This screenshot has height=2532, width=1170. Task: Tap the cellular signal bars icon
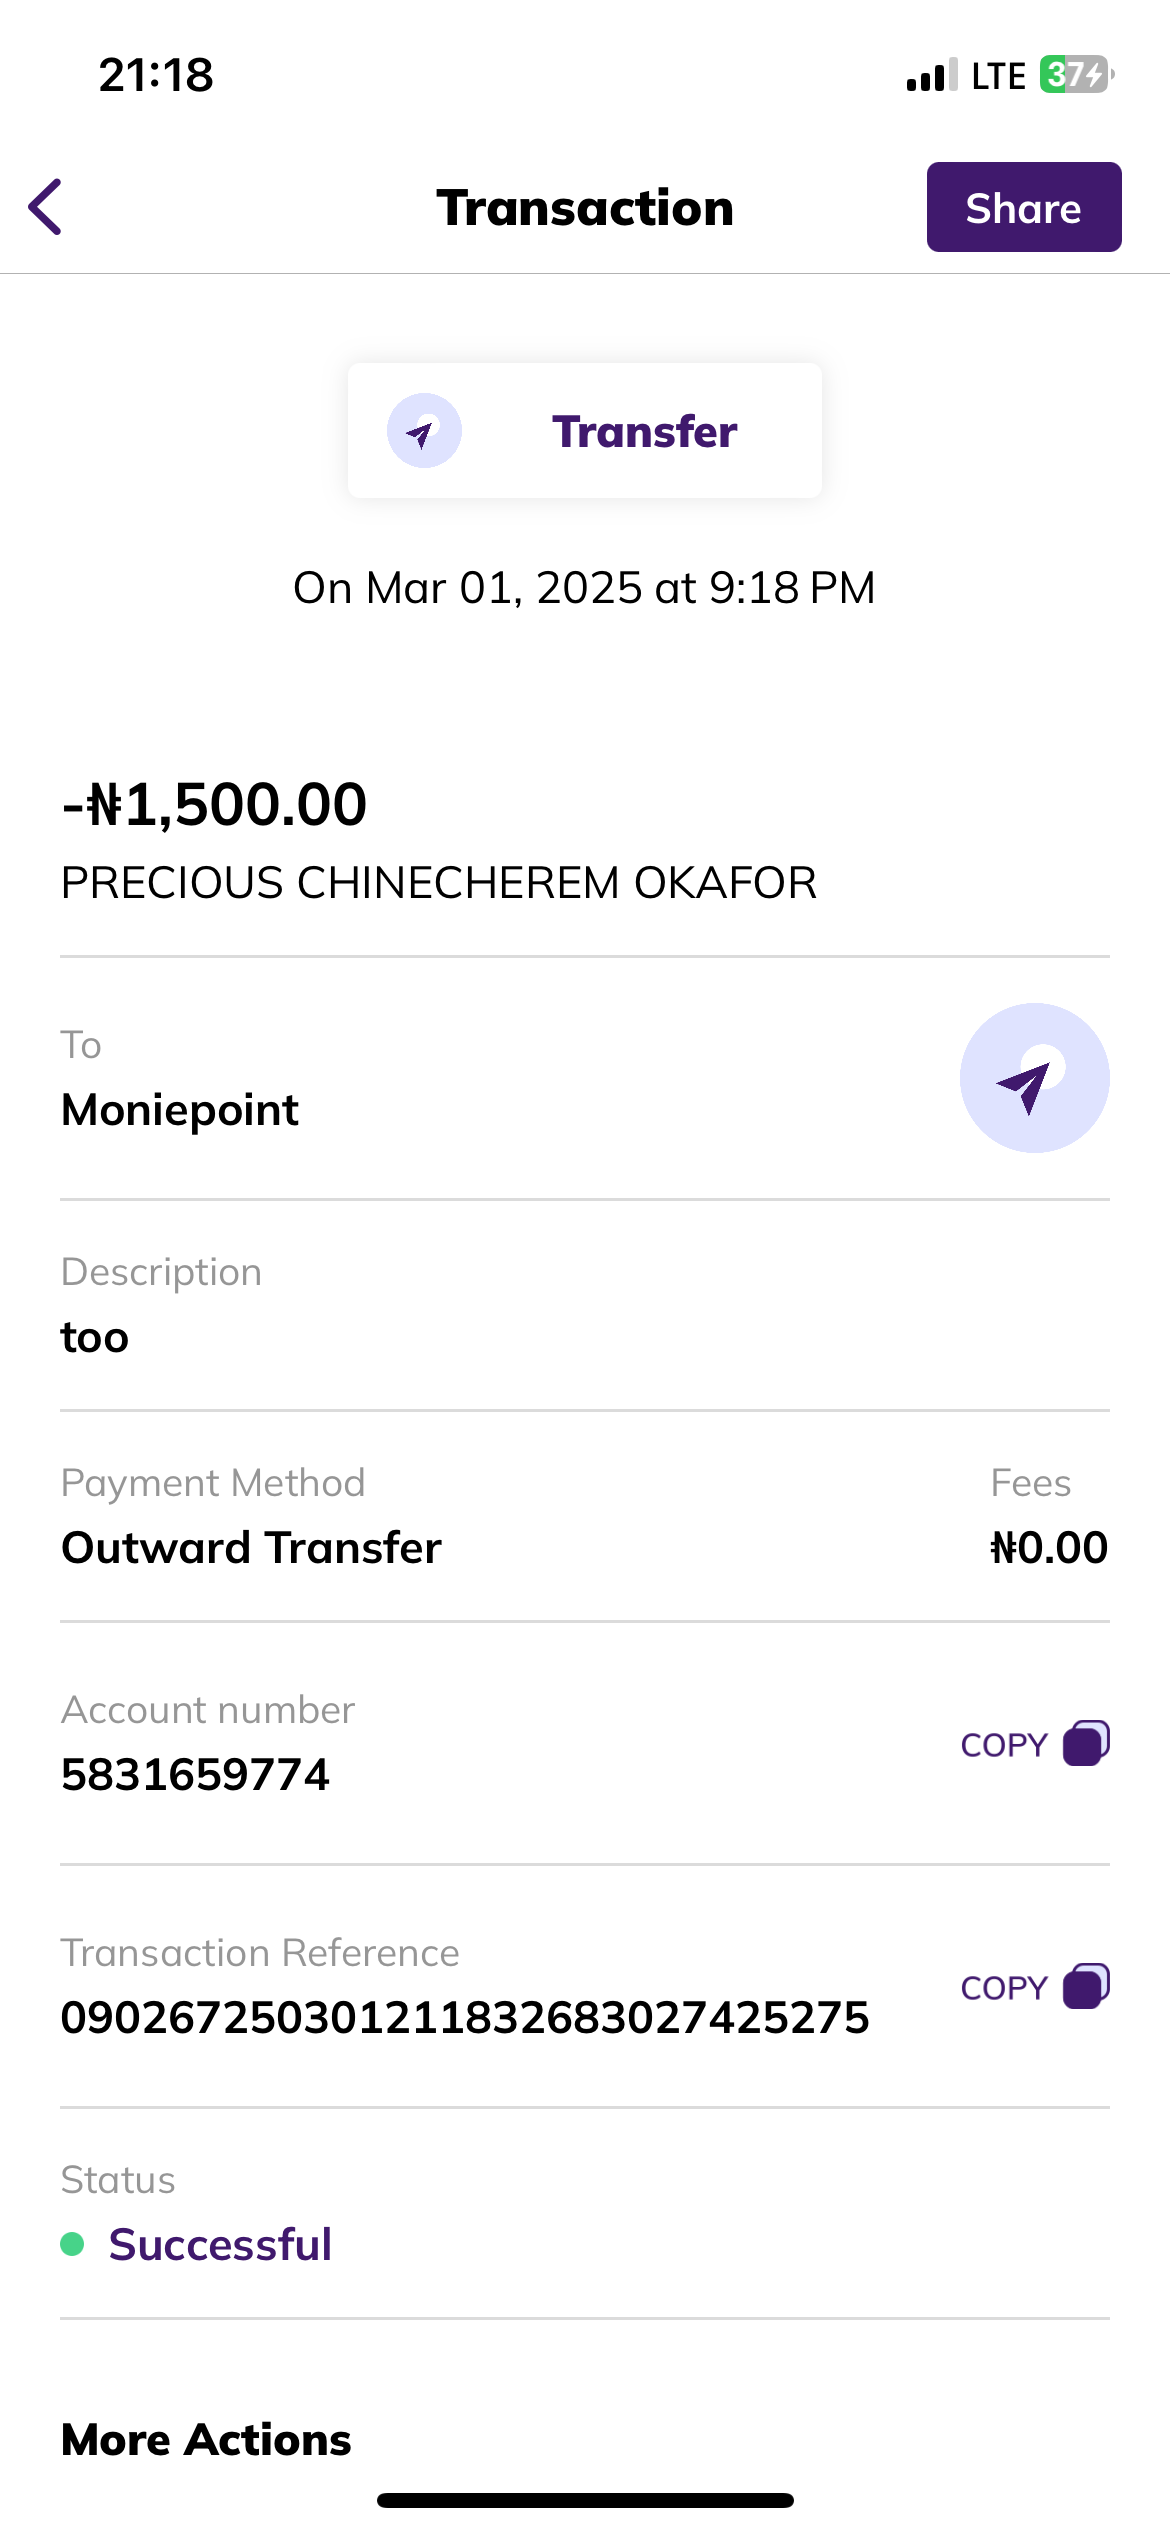(x=931, y=76)
